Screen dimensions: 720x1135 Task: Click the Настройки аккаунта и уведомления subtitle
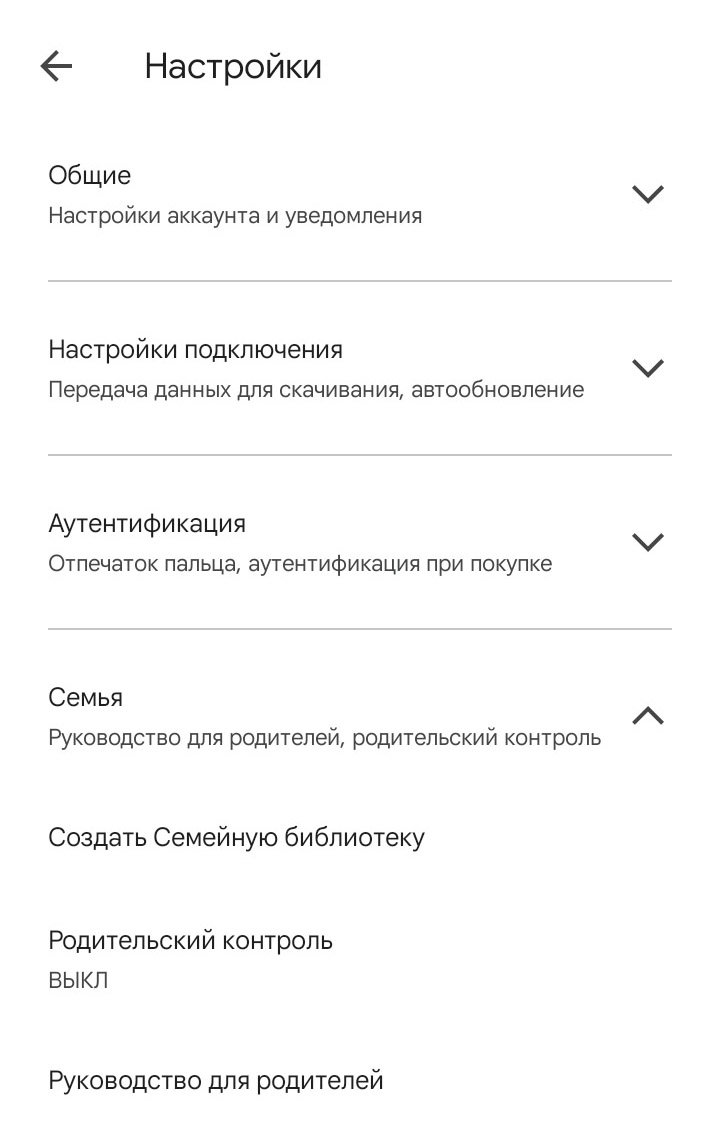click(x=235, y=216)
